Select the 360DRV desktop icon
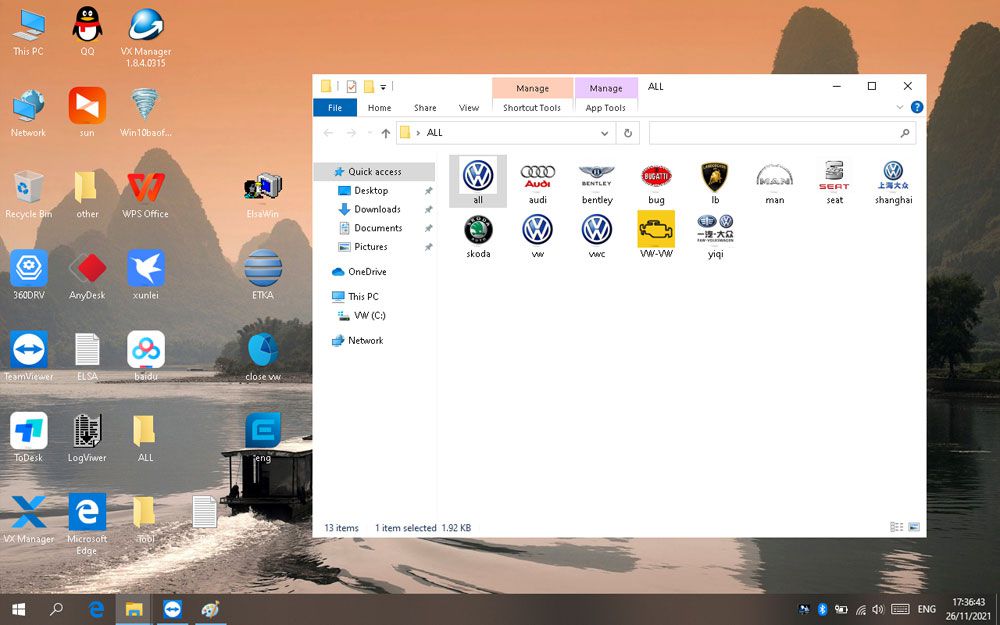The height and width of the screenshot is (625, 1000). tap(29, 274)
